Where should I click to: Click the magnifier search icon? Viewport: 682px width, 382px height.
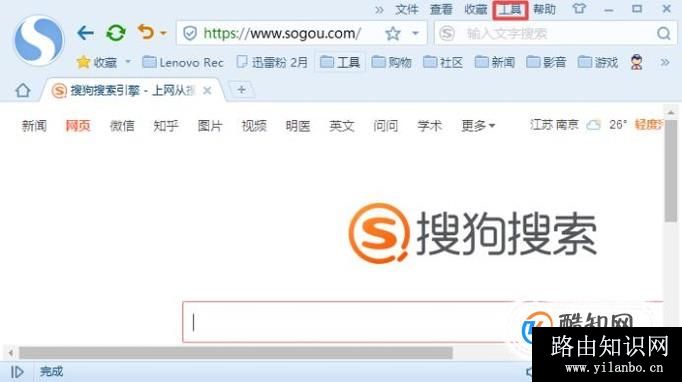(x=664, y=34)
